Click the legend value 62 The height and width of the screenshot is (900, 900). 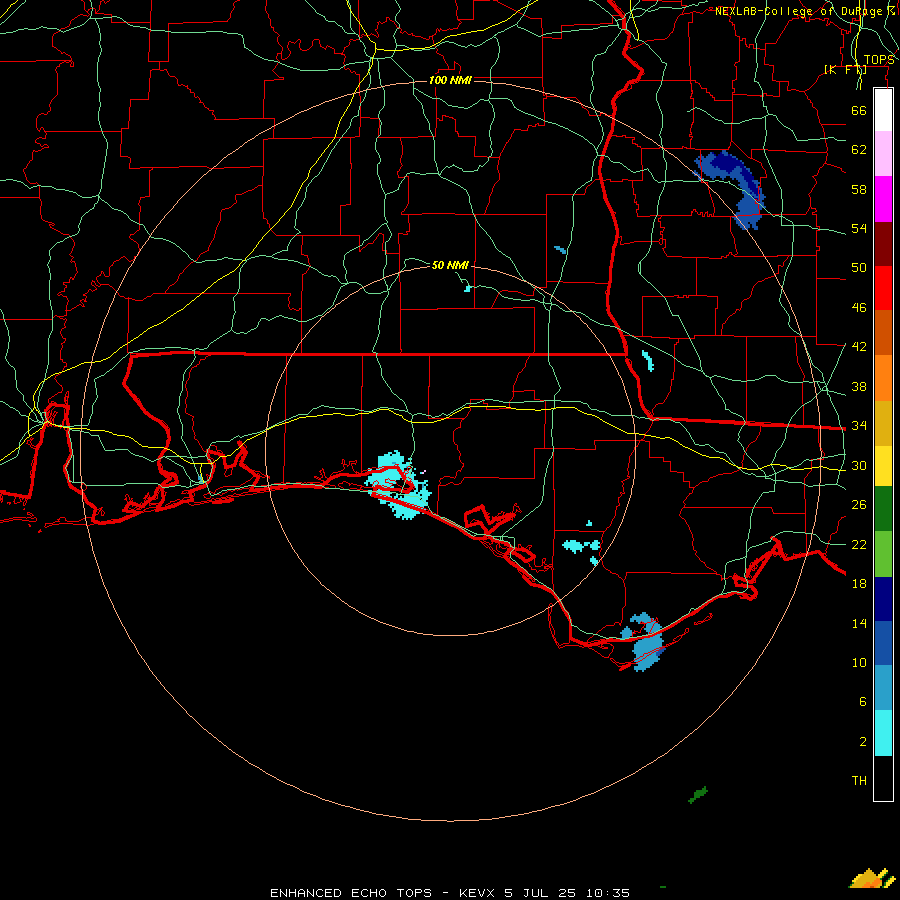pyautogui.click(x=859, y=150)
